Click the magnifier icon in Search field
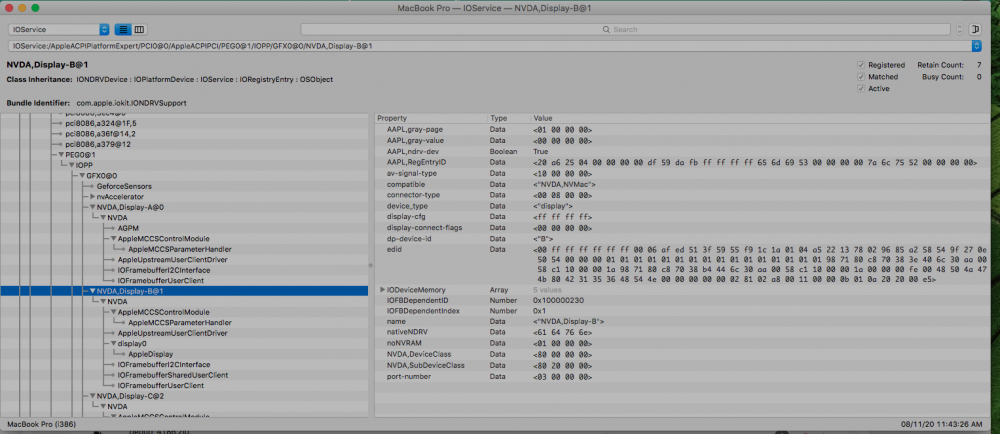This screenshot has width=1000, height=434. point(607,30)
